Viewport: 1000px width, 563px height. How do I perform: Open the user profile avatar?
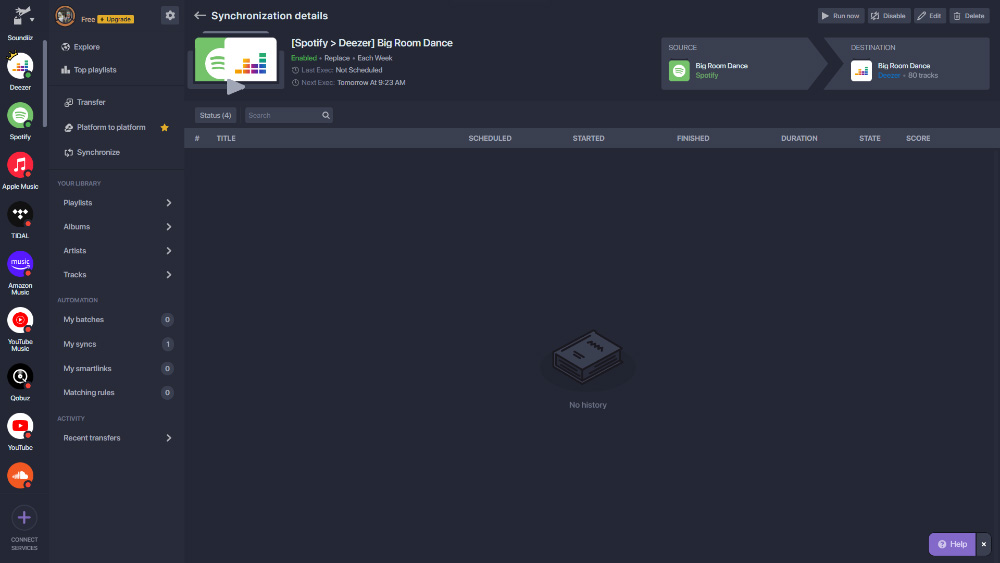pyautogui.click(x=65, y=16)
